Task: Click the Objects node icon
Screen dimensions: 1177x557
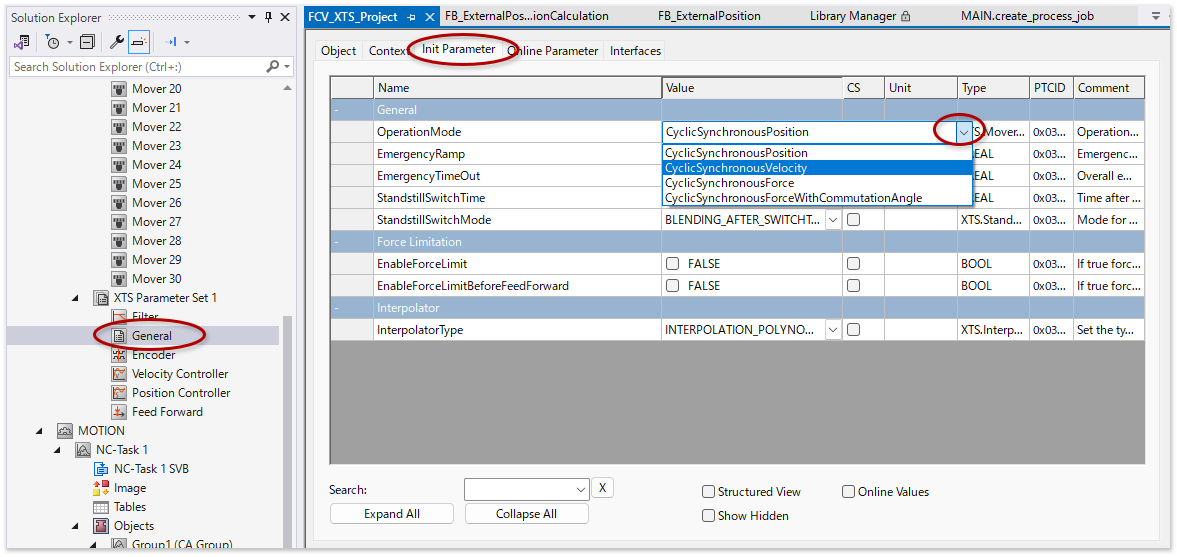Action: 101,525
